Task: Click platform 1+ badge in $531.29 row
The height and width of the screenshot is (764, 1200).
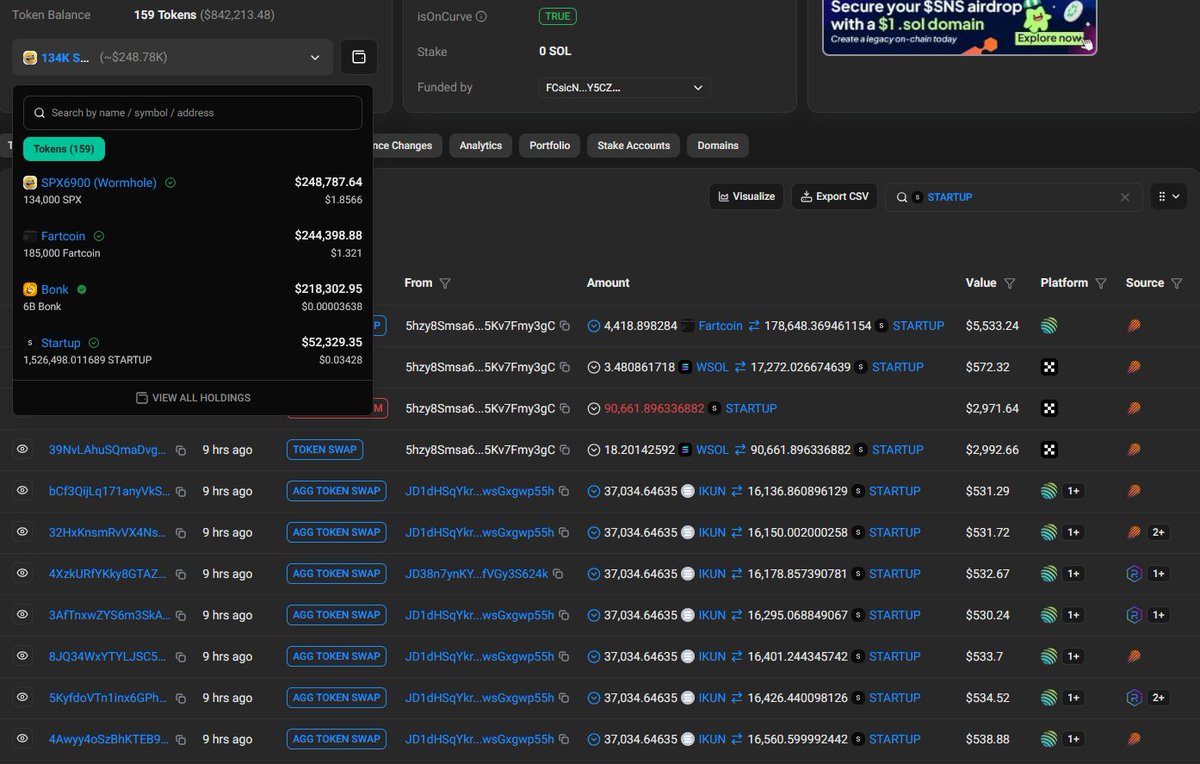Action: (1073, 491)
